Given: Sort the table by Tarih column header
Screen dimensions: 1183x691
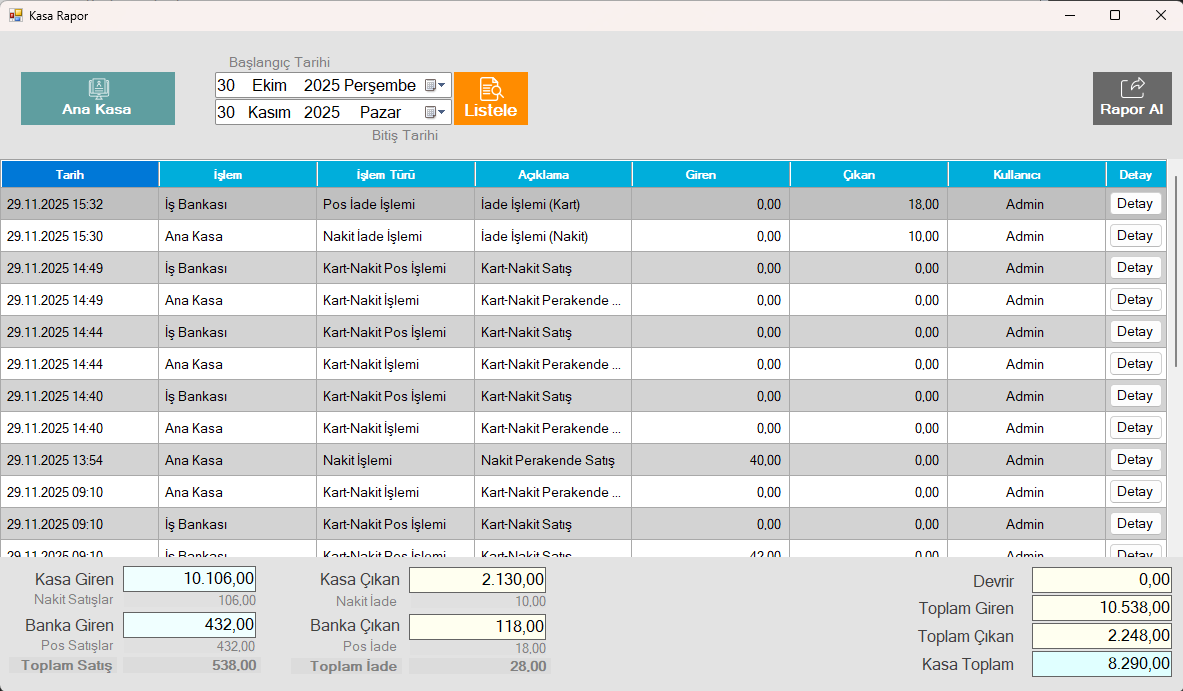Looking at the screenshot, I should click(79, 175).
